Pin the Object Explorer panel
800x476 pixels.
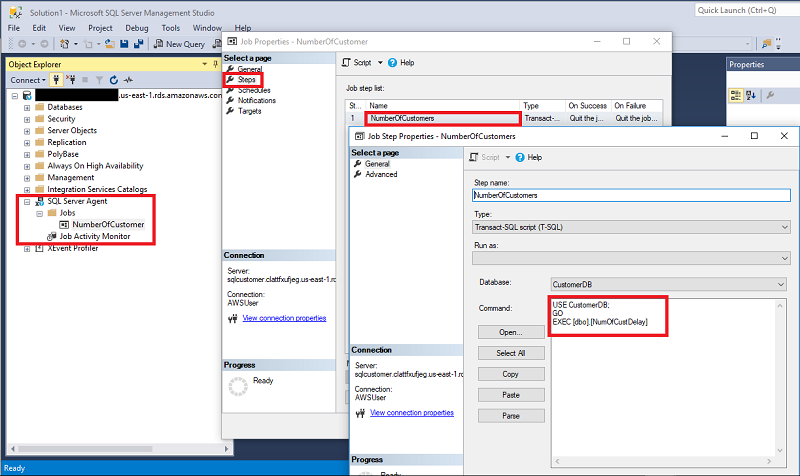[215, 64]
